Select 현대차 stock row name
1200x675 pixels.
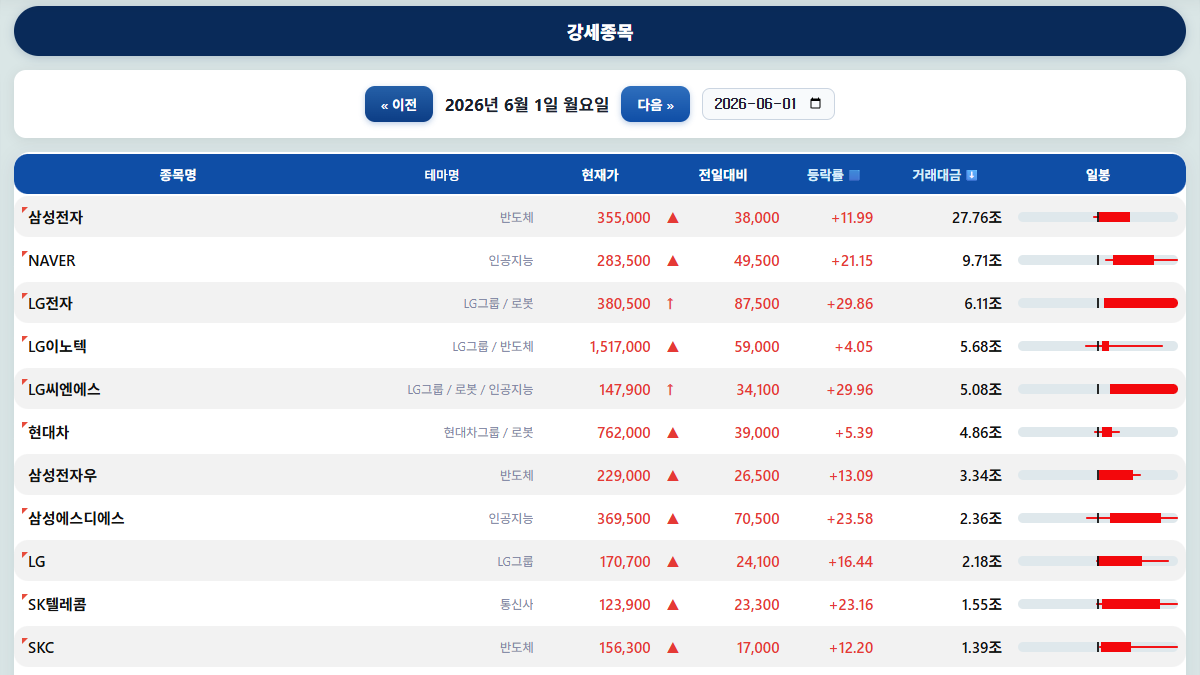(x=48, y=432)
